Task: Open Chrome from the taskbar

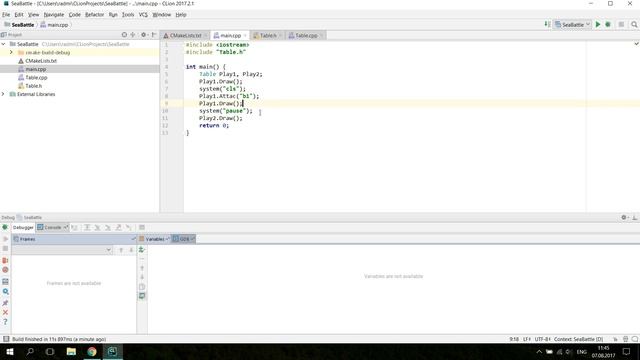Action: 92,351
